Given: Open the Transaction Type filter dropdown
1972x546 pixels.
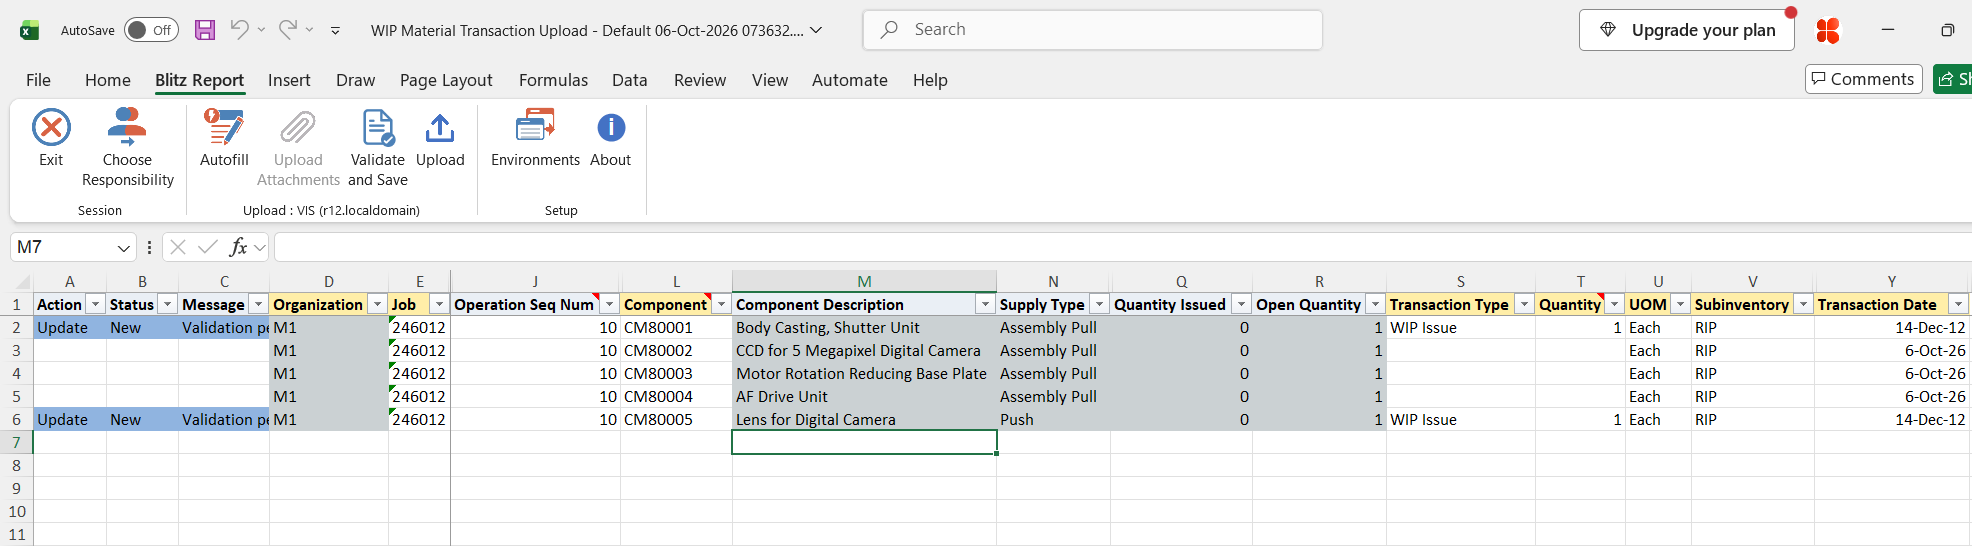Looking at the screenshot, I should (1524, 305).
